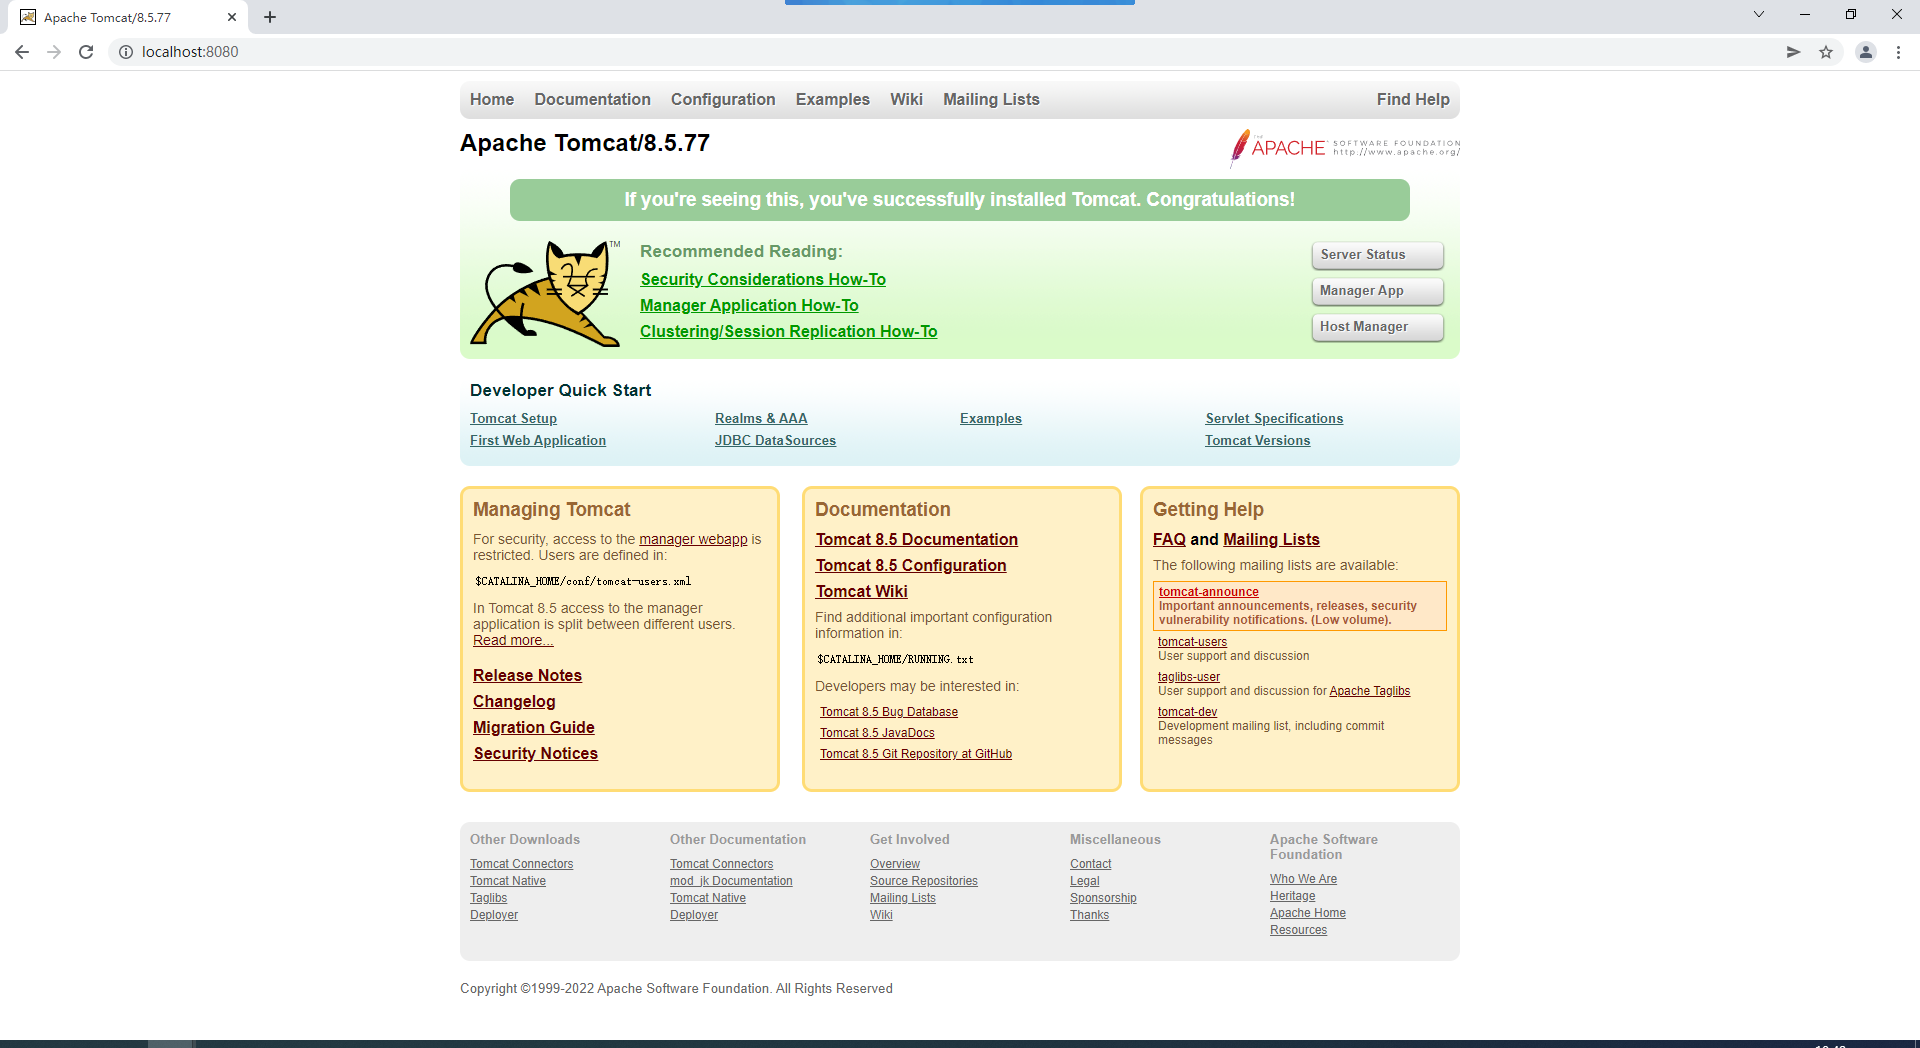This screenshot has width=1920, height=1048.
Task: Open the tomcat-users mailing list link
Action: [1192, 642]
